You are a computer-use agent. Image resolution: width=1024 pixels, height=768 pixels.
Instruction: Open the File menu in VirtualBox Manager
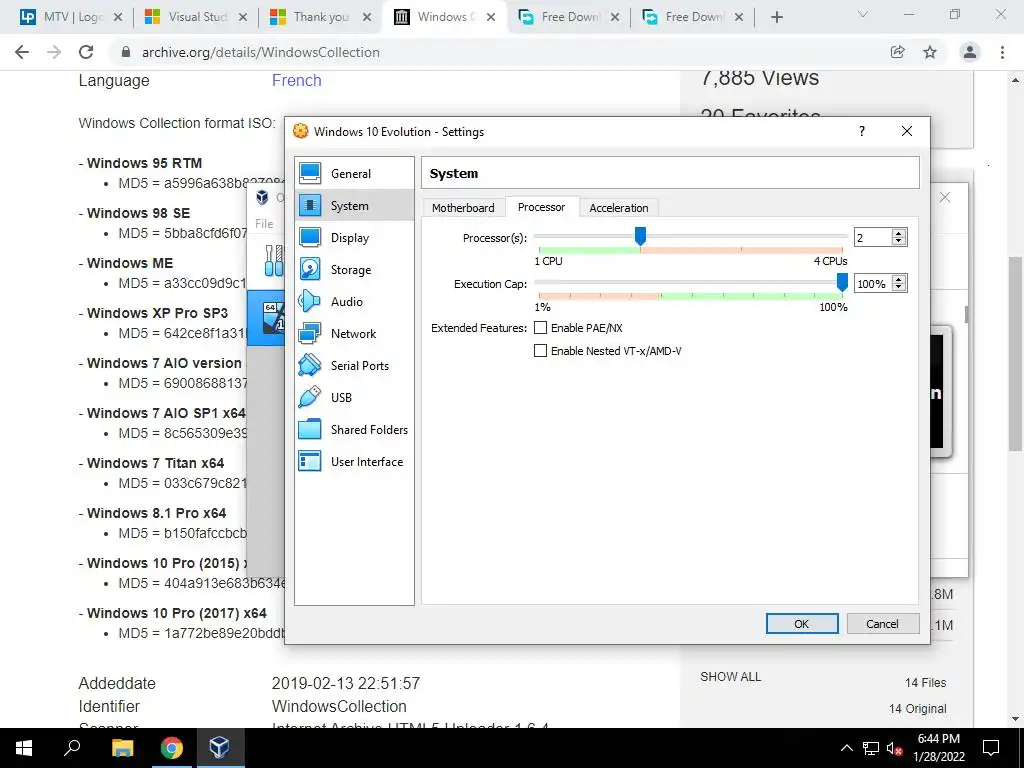(264, 223)
